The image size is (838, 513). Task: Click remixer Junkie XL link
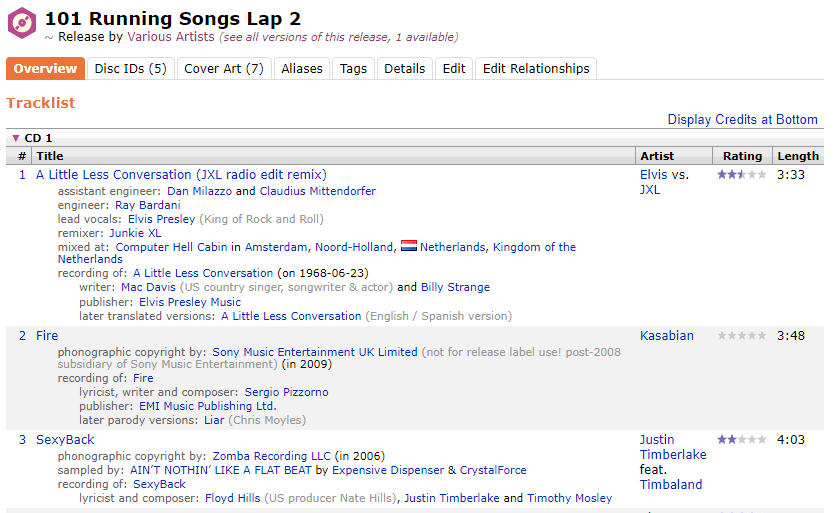coord(135,233)
